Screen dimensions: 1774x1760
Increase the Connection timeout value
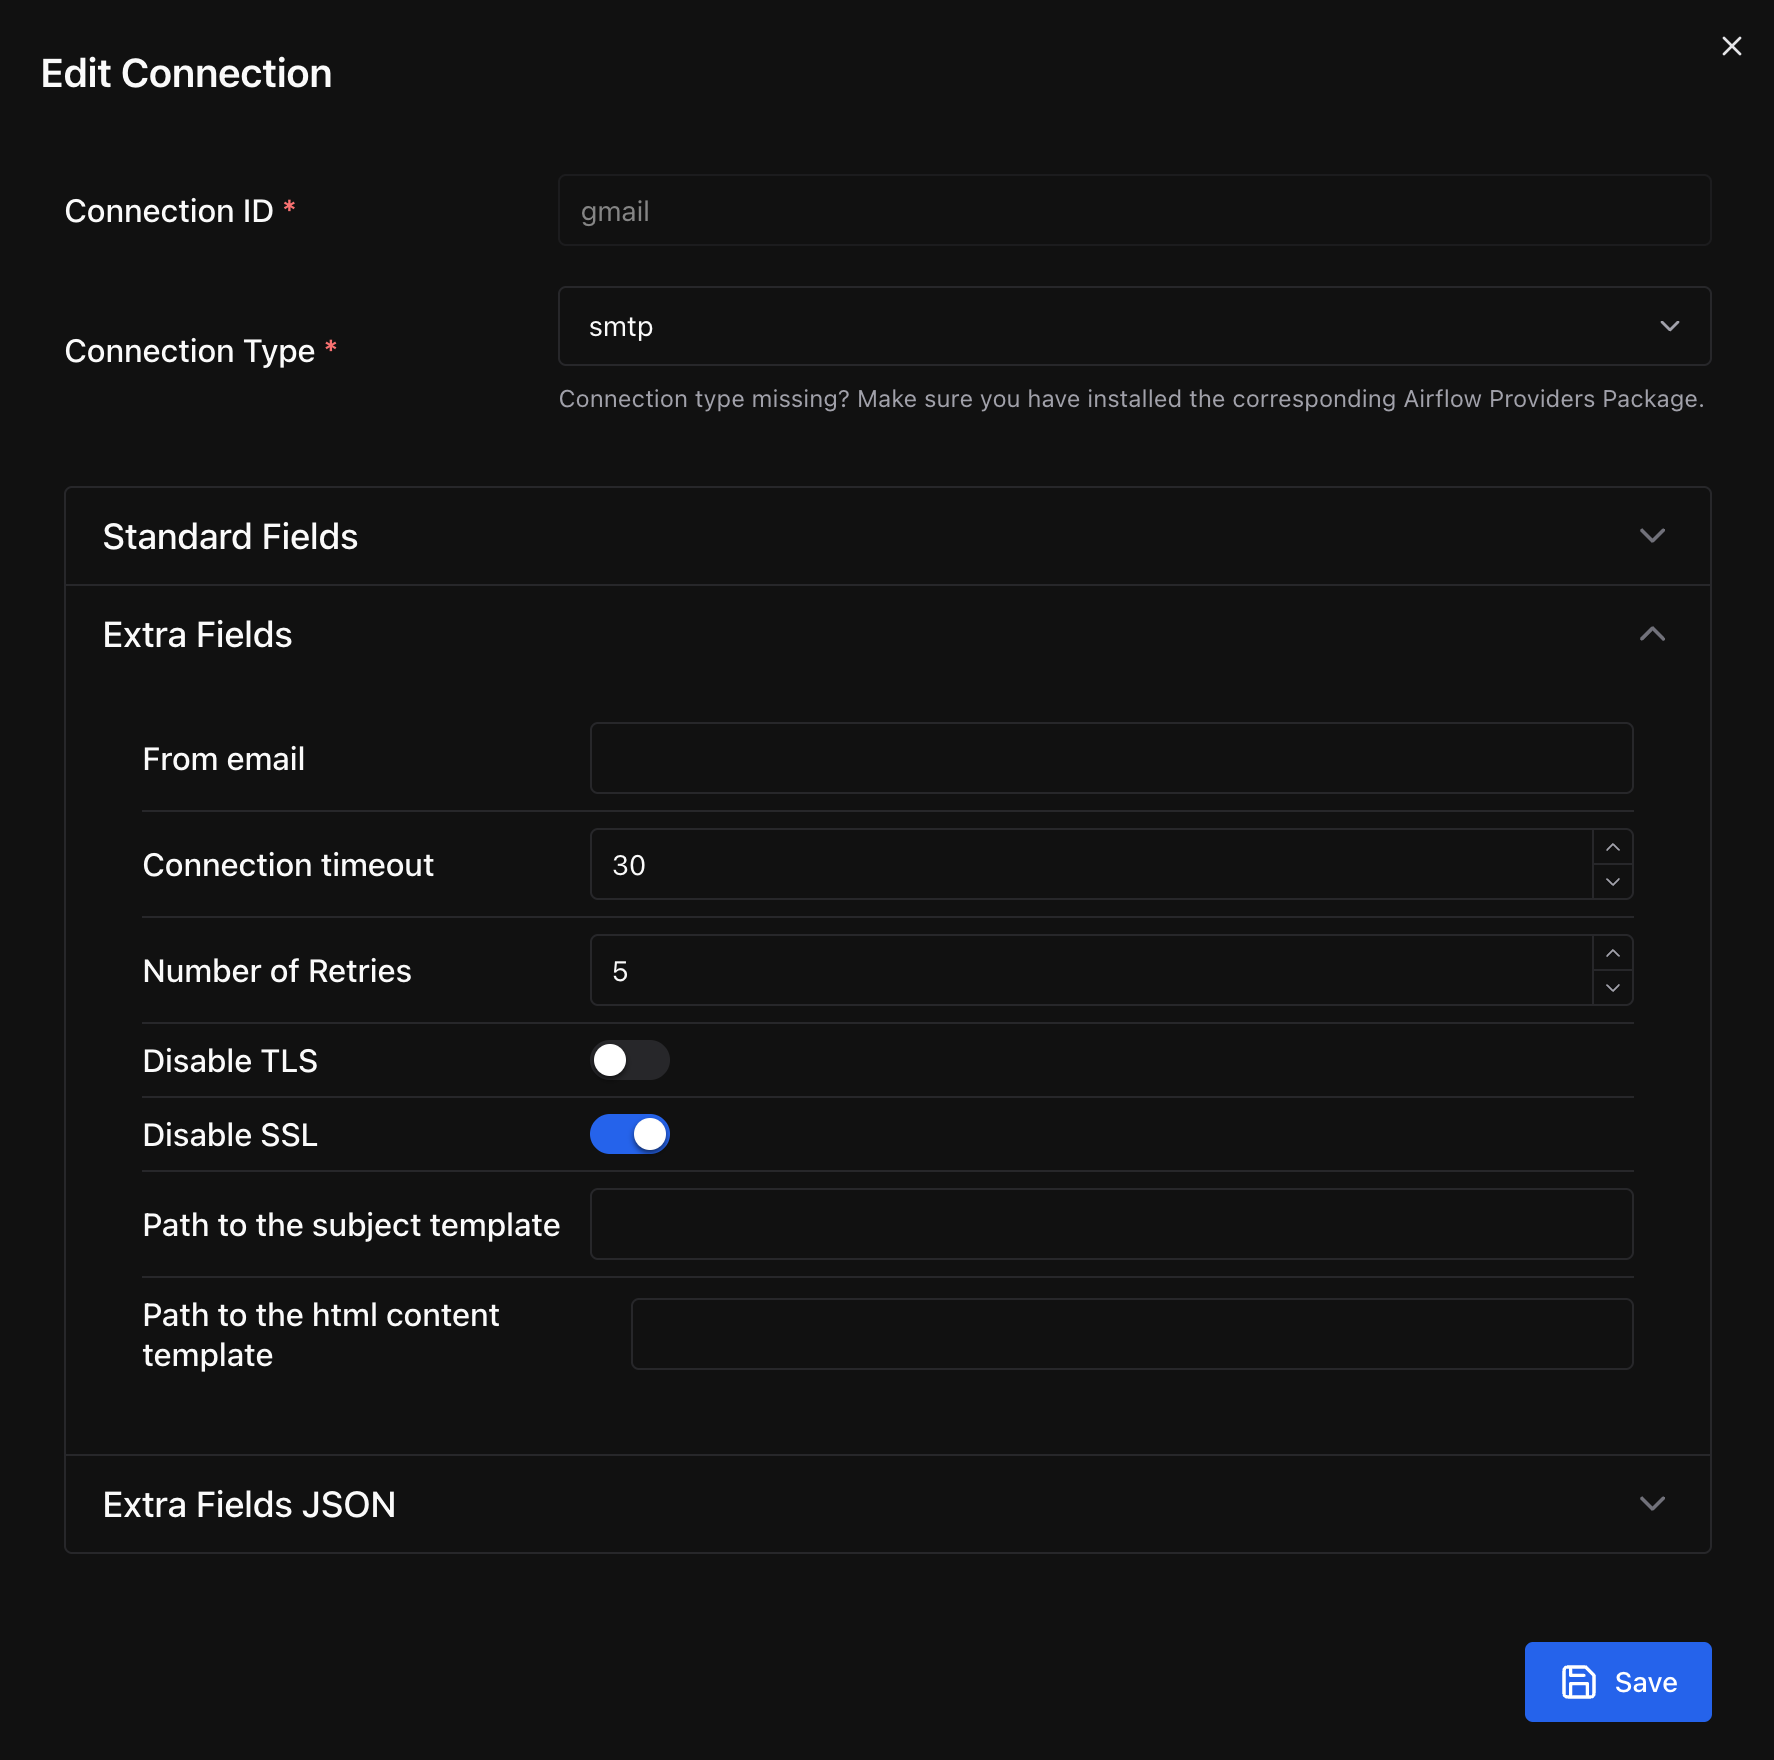coord(1612,847)
